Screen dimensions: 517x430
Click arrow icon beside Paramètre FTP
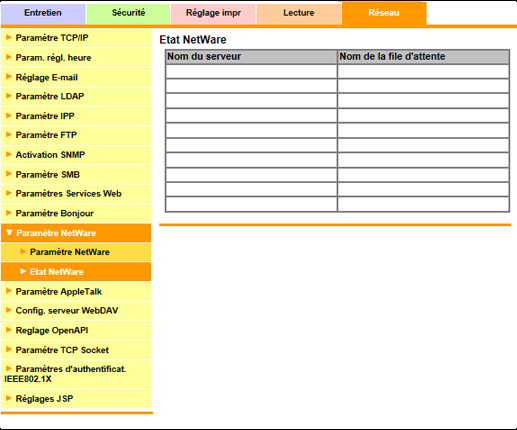click(x=9, y=134)
